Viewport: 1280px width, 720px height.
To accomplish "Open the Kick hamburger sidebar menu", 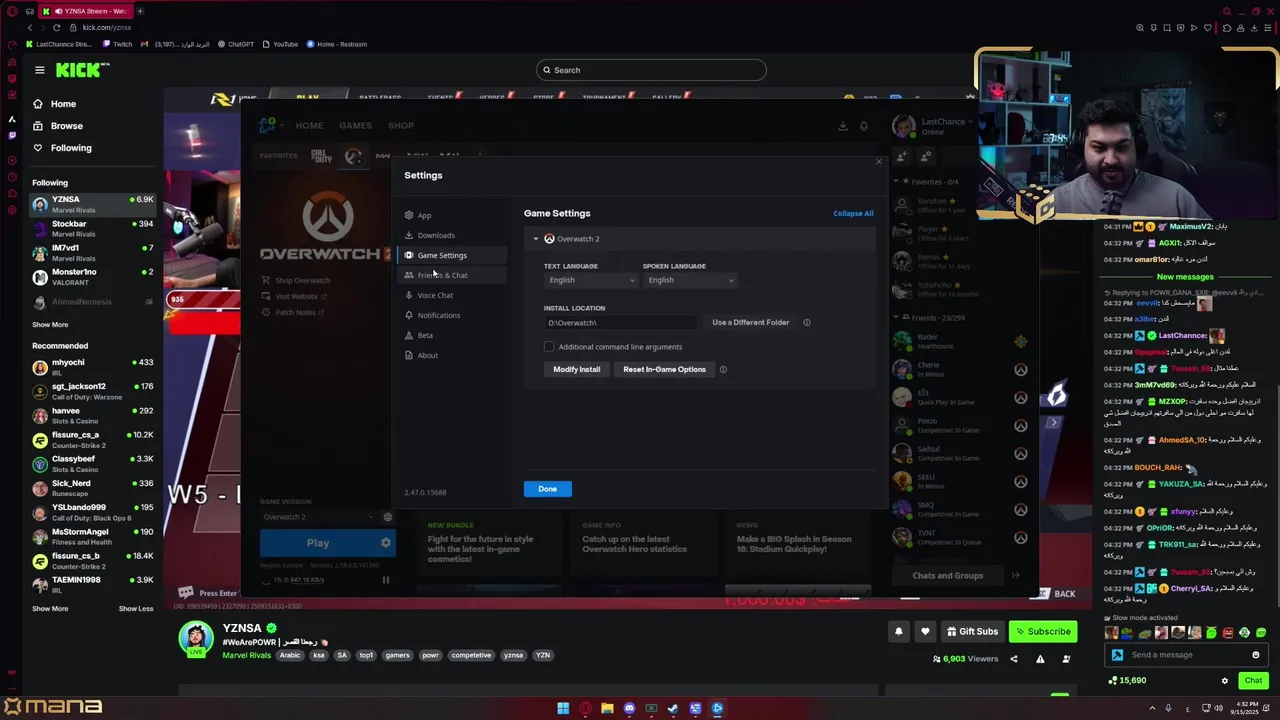I will [x=39, y=70].
